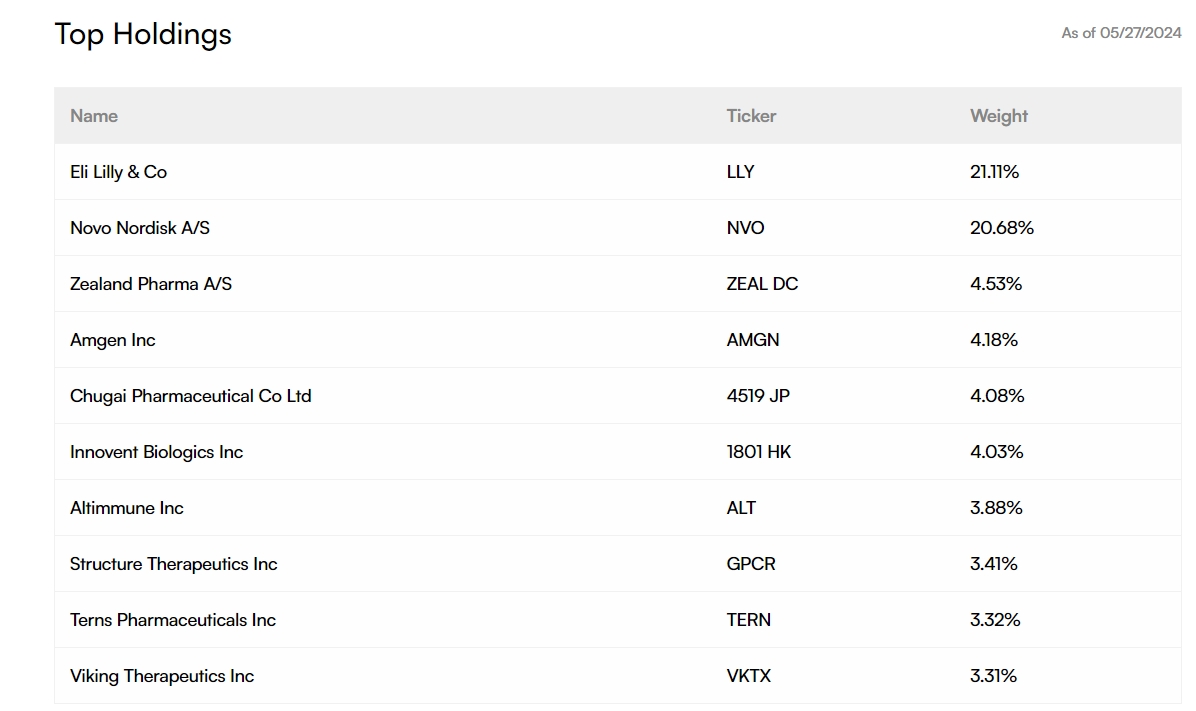The width and height of the screenshot is (1196, 711).
Task: Click the Amgen Inc holding name
Action: point(113,340)
